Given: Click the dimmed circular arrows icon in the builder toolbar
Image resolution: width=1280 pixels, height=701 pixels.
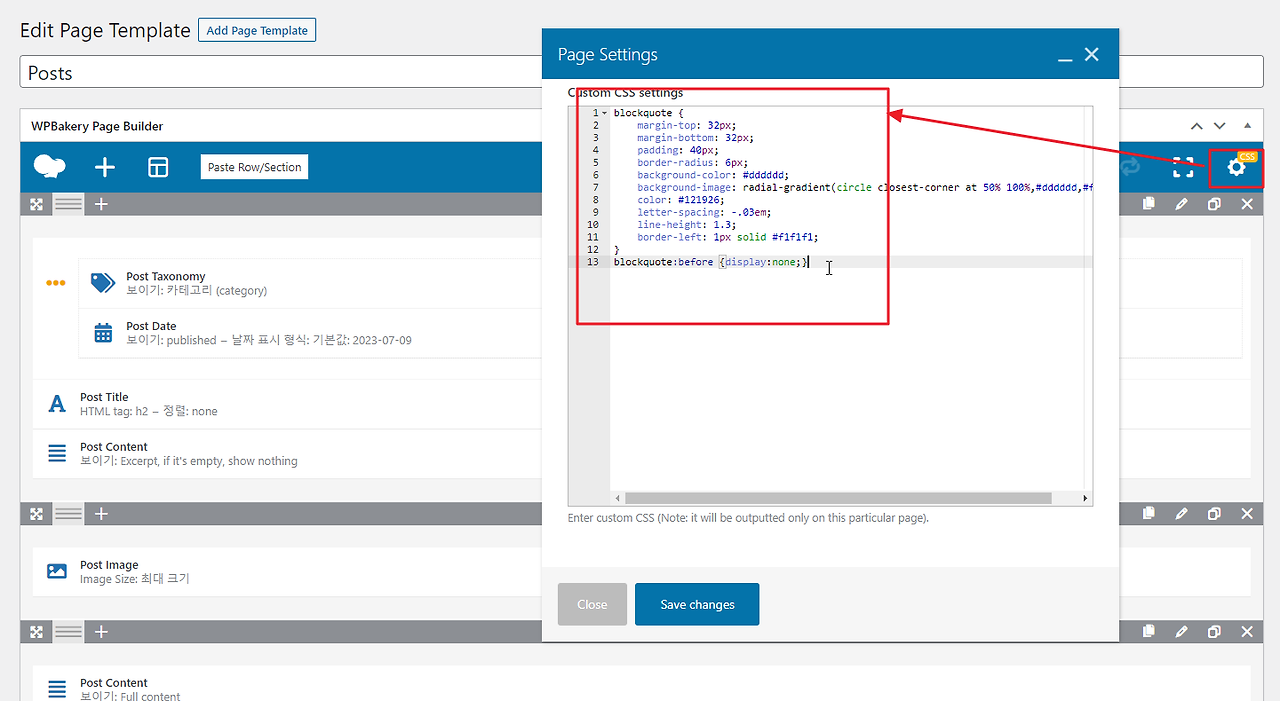Looking at the screenshot, I should pos(1130,167).
